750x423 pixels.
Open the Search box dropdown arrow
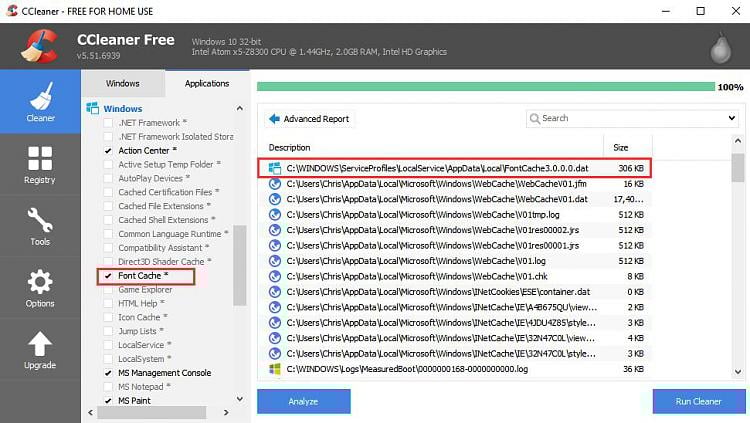coord(731,118)
